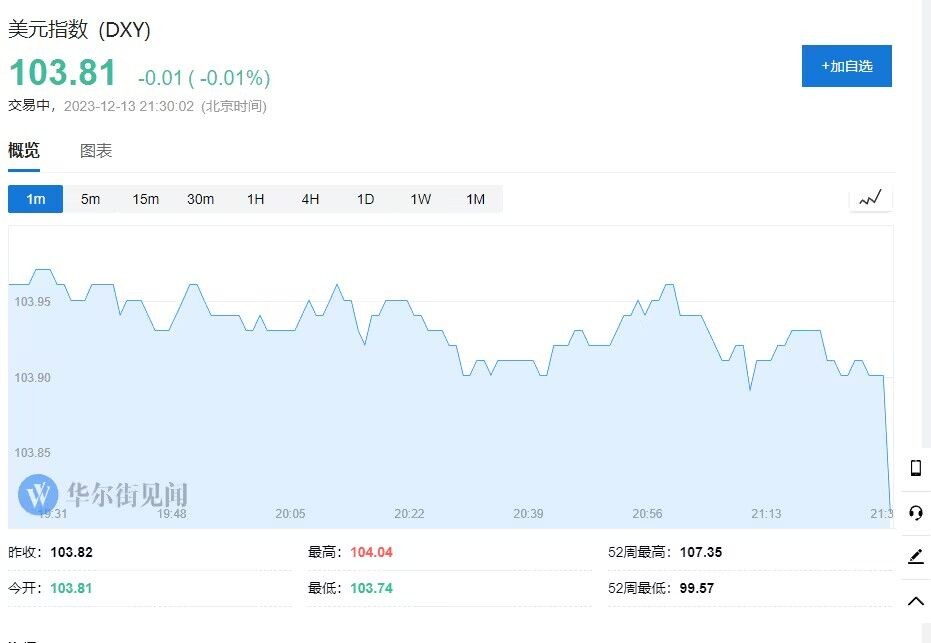This screenshot has width=931, height=643.
Task: Click the pencil feedback icon
Action: [x=916, y=556]
